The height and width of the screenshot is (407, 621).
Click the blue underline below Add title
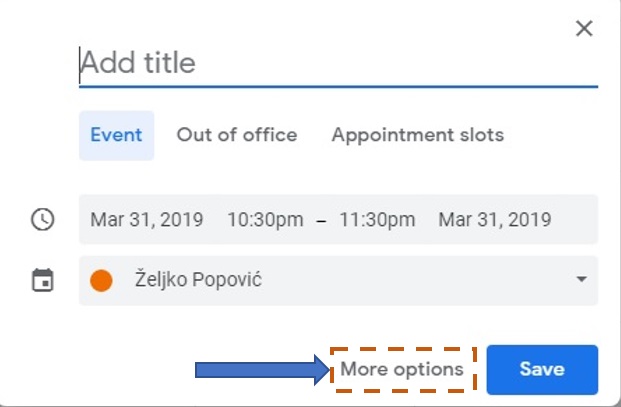[338, 87]
